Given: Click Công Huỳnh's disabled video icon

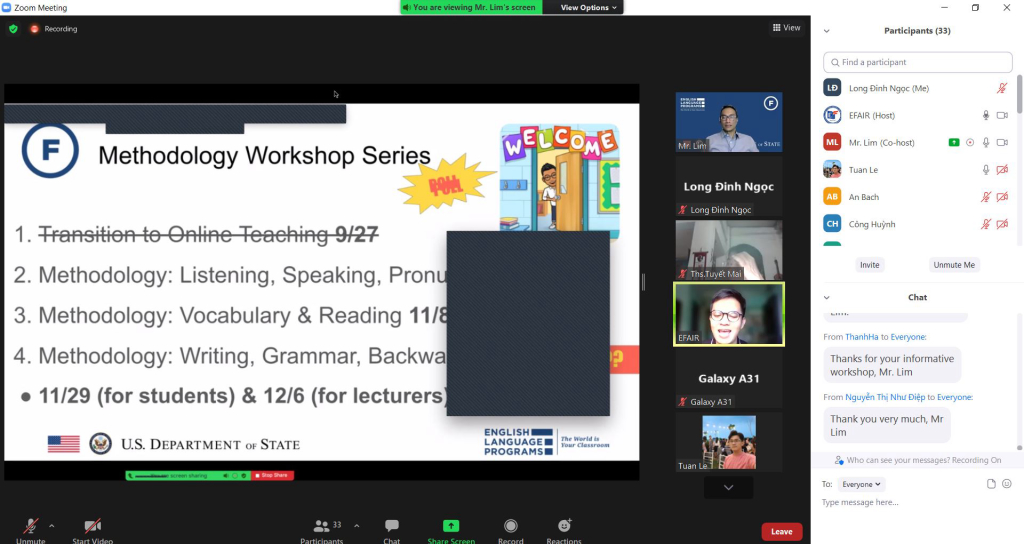Looking at the screenshot, I should (1002, 224).
